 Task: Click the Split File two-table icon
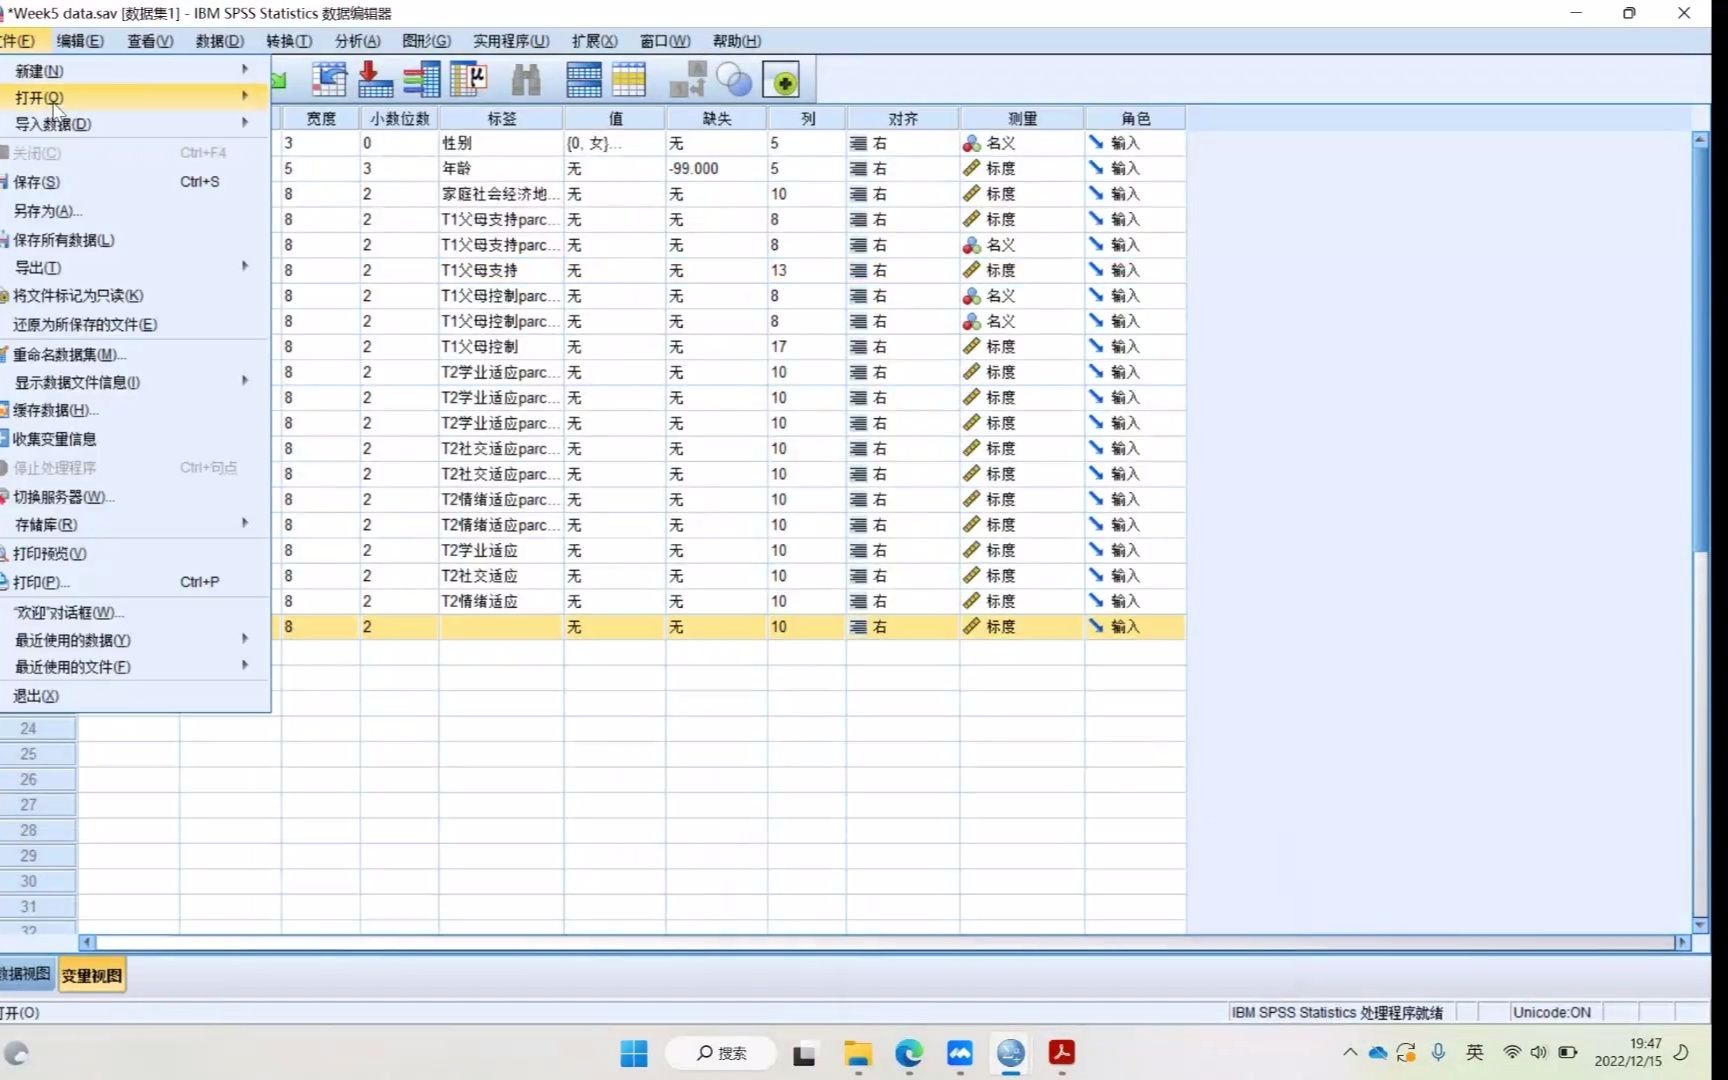[x=584, y=79]
